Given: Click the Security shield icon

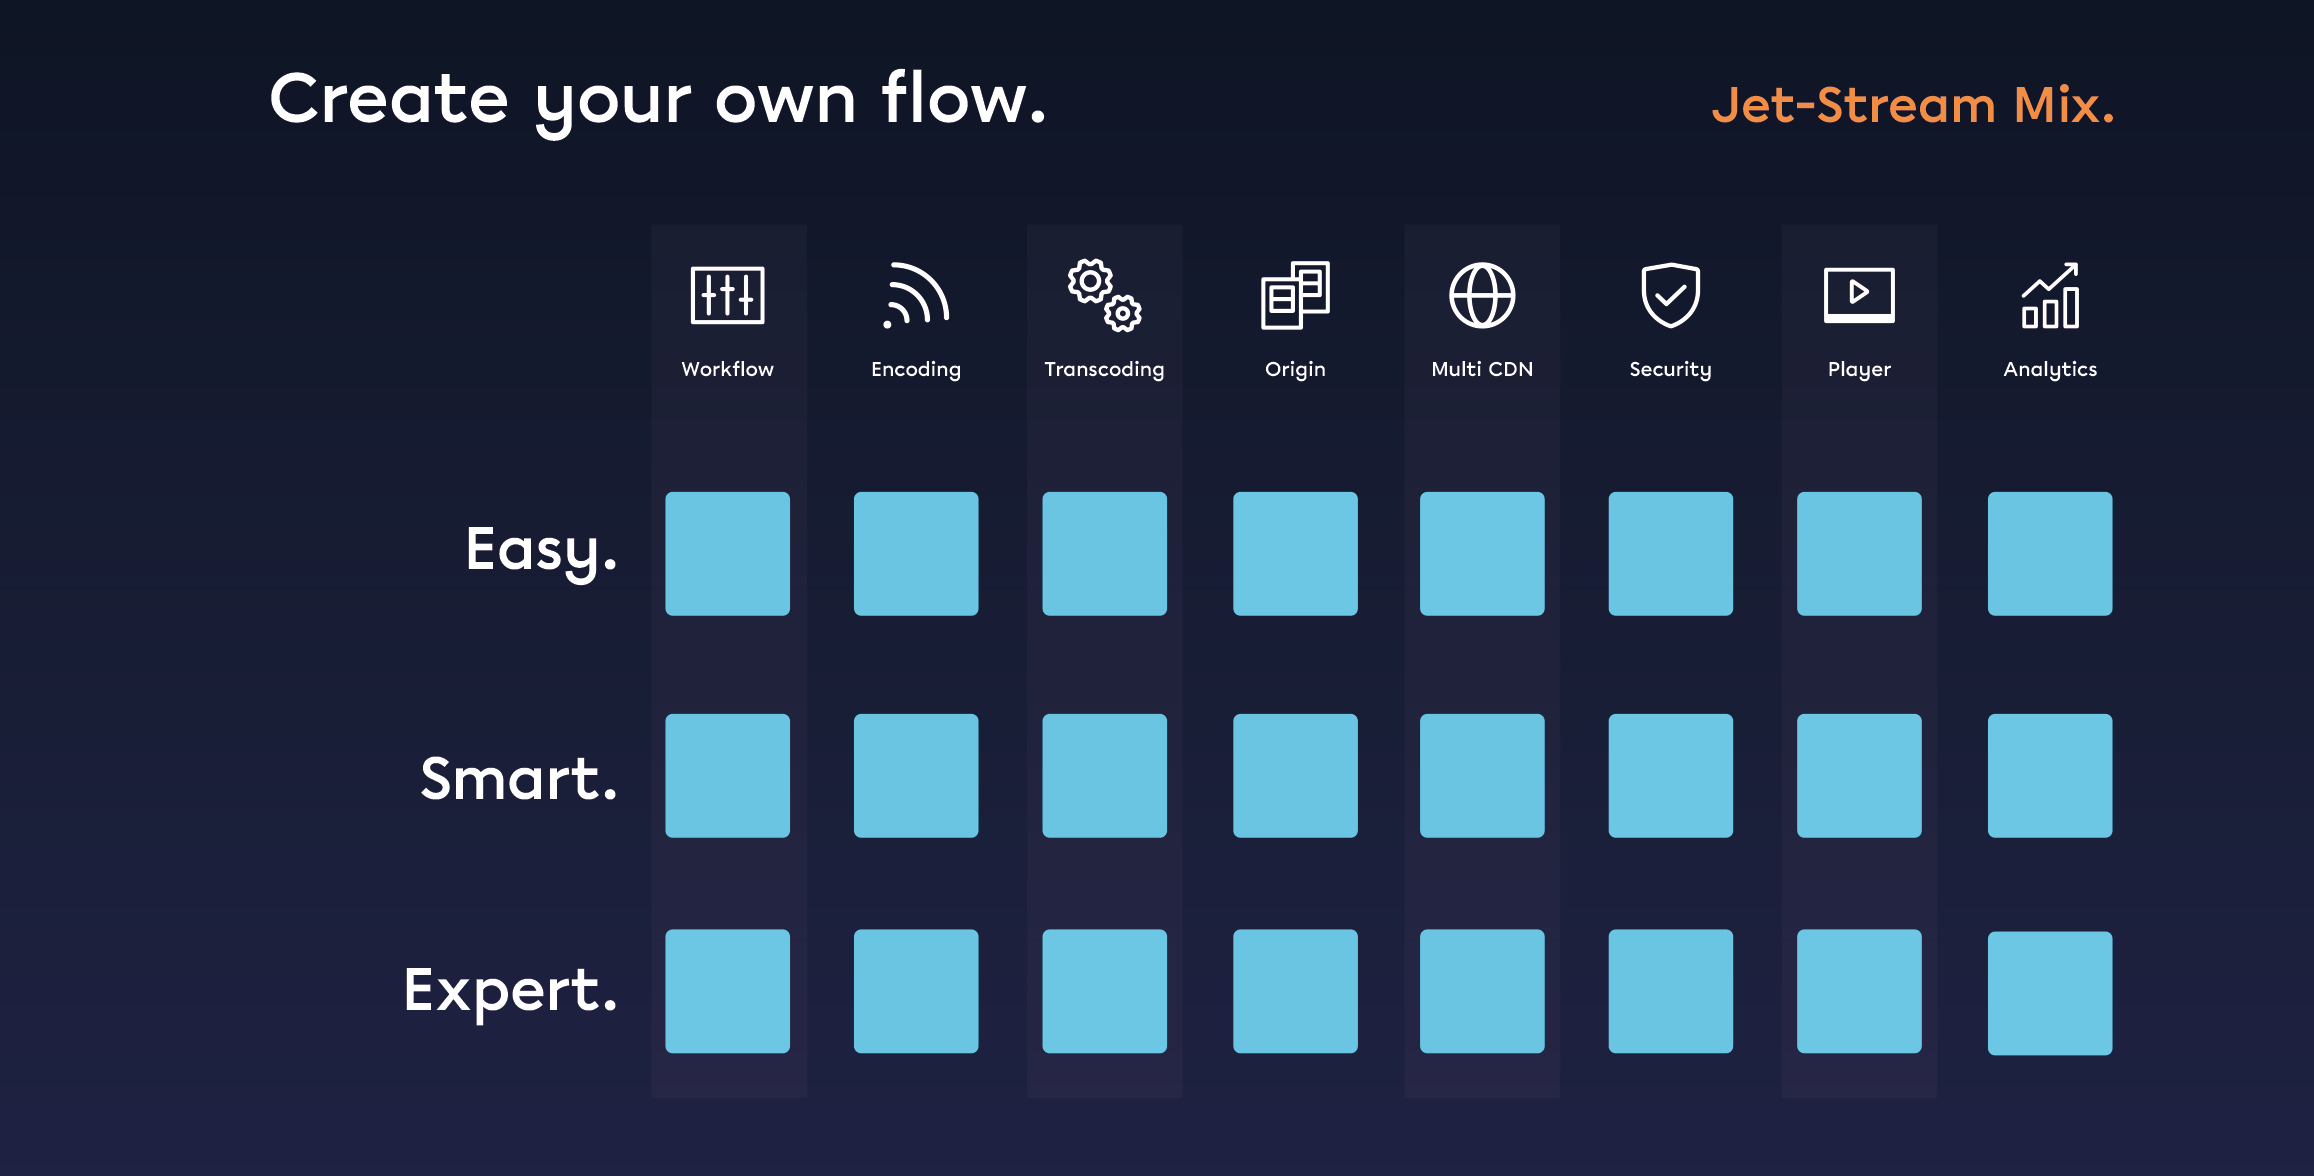Looking at the screenshot, I should click(1670, 295).
